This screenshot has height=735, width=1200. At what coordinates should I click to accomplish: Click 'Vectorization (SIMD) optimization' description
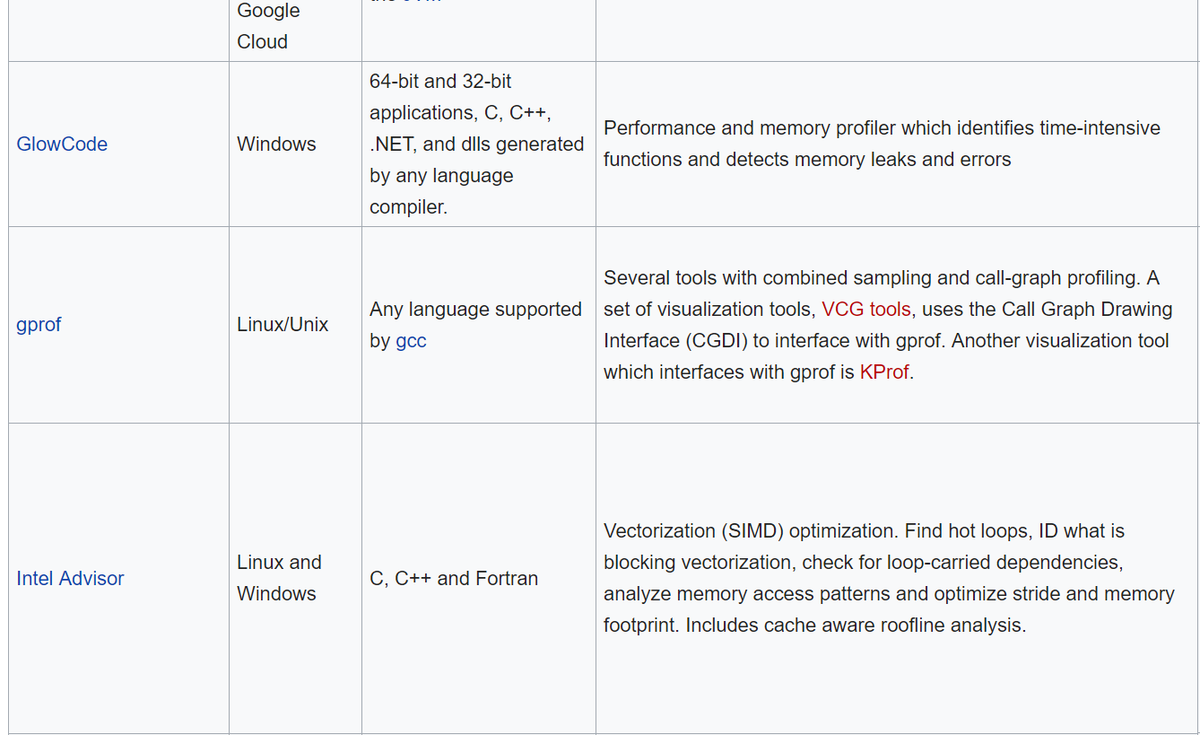tap(889, 578)
